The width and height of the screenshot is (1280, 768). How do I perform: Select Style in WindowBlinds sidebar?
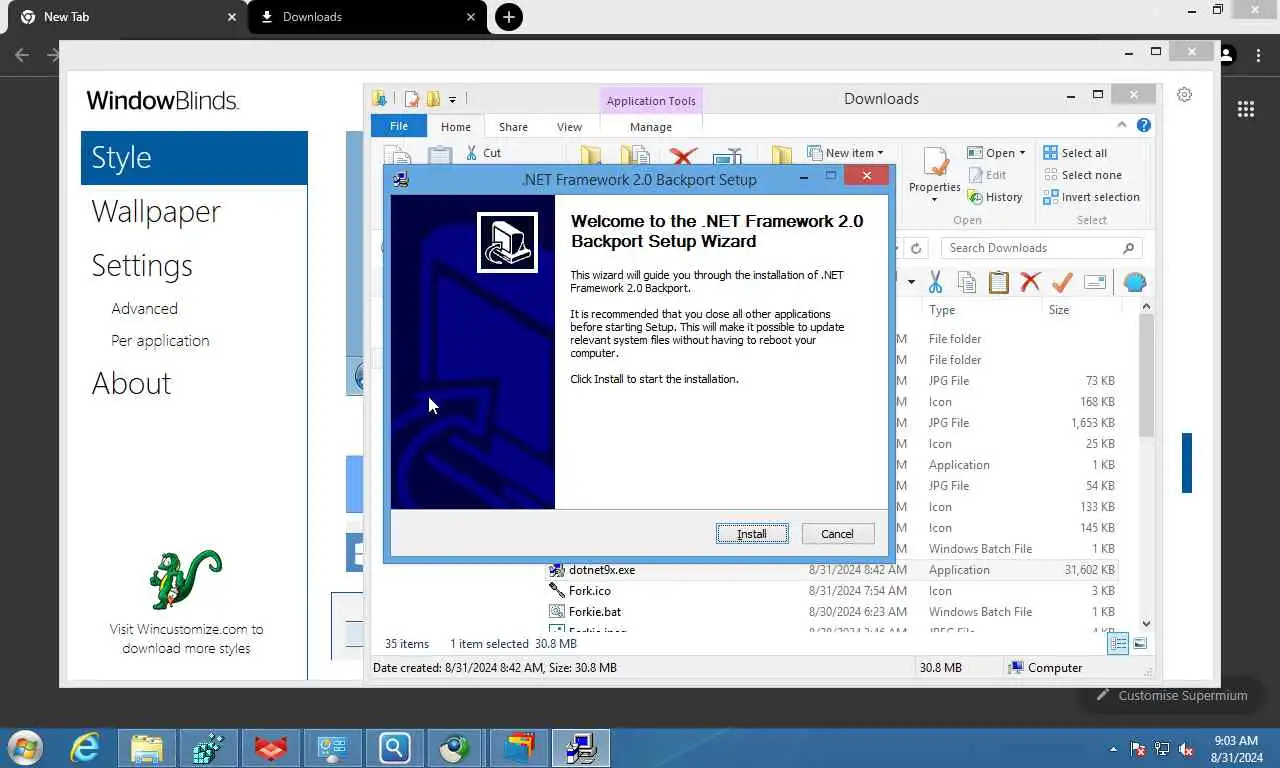click(194, 158)
